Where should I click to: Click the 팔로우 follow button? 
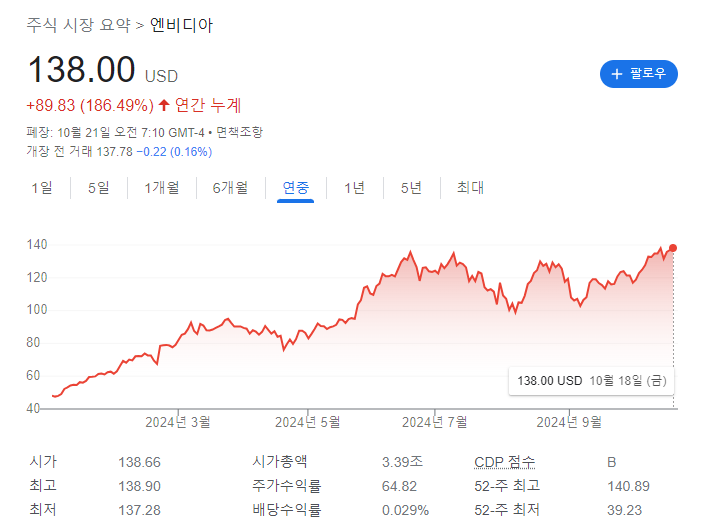point(638,74)
